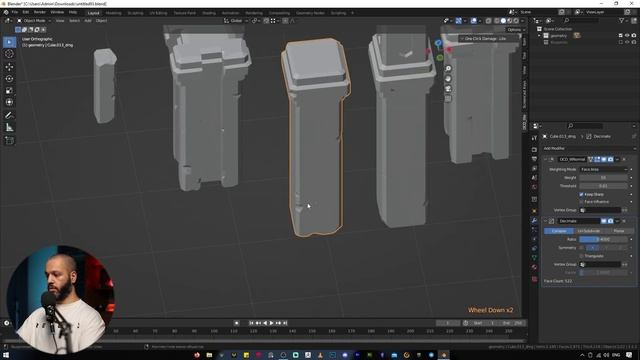
Task: Toggle Weighted Normal modifier edit mode display
Action: click(597, 159)
